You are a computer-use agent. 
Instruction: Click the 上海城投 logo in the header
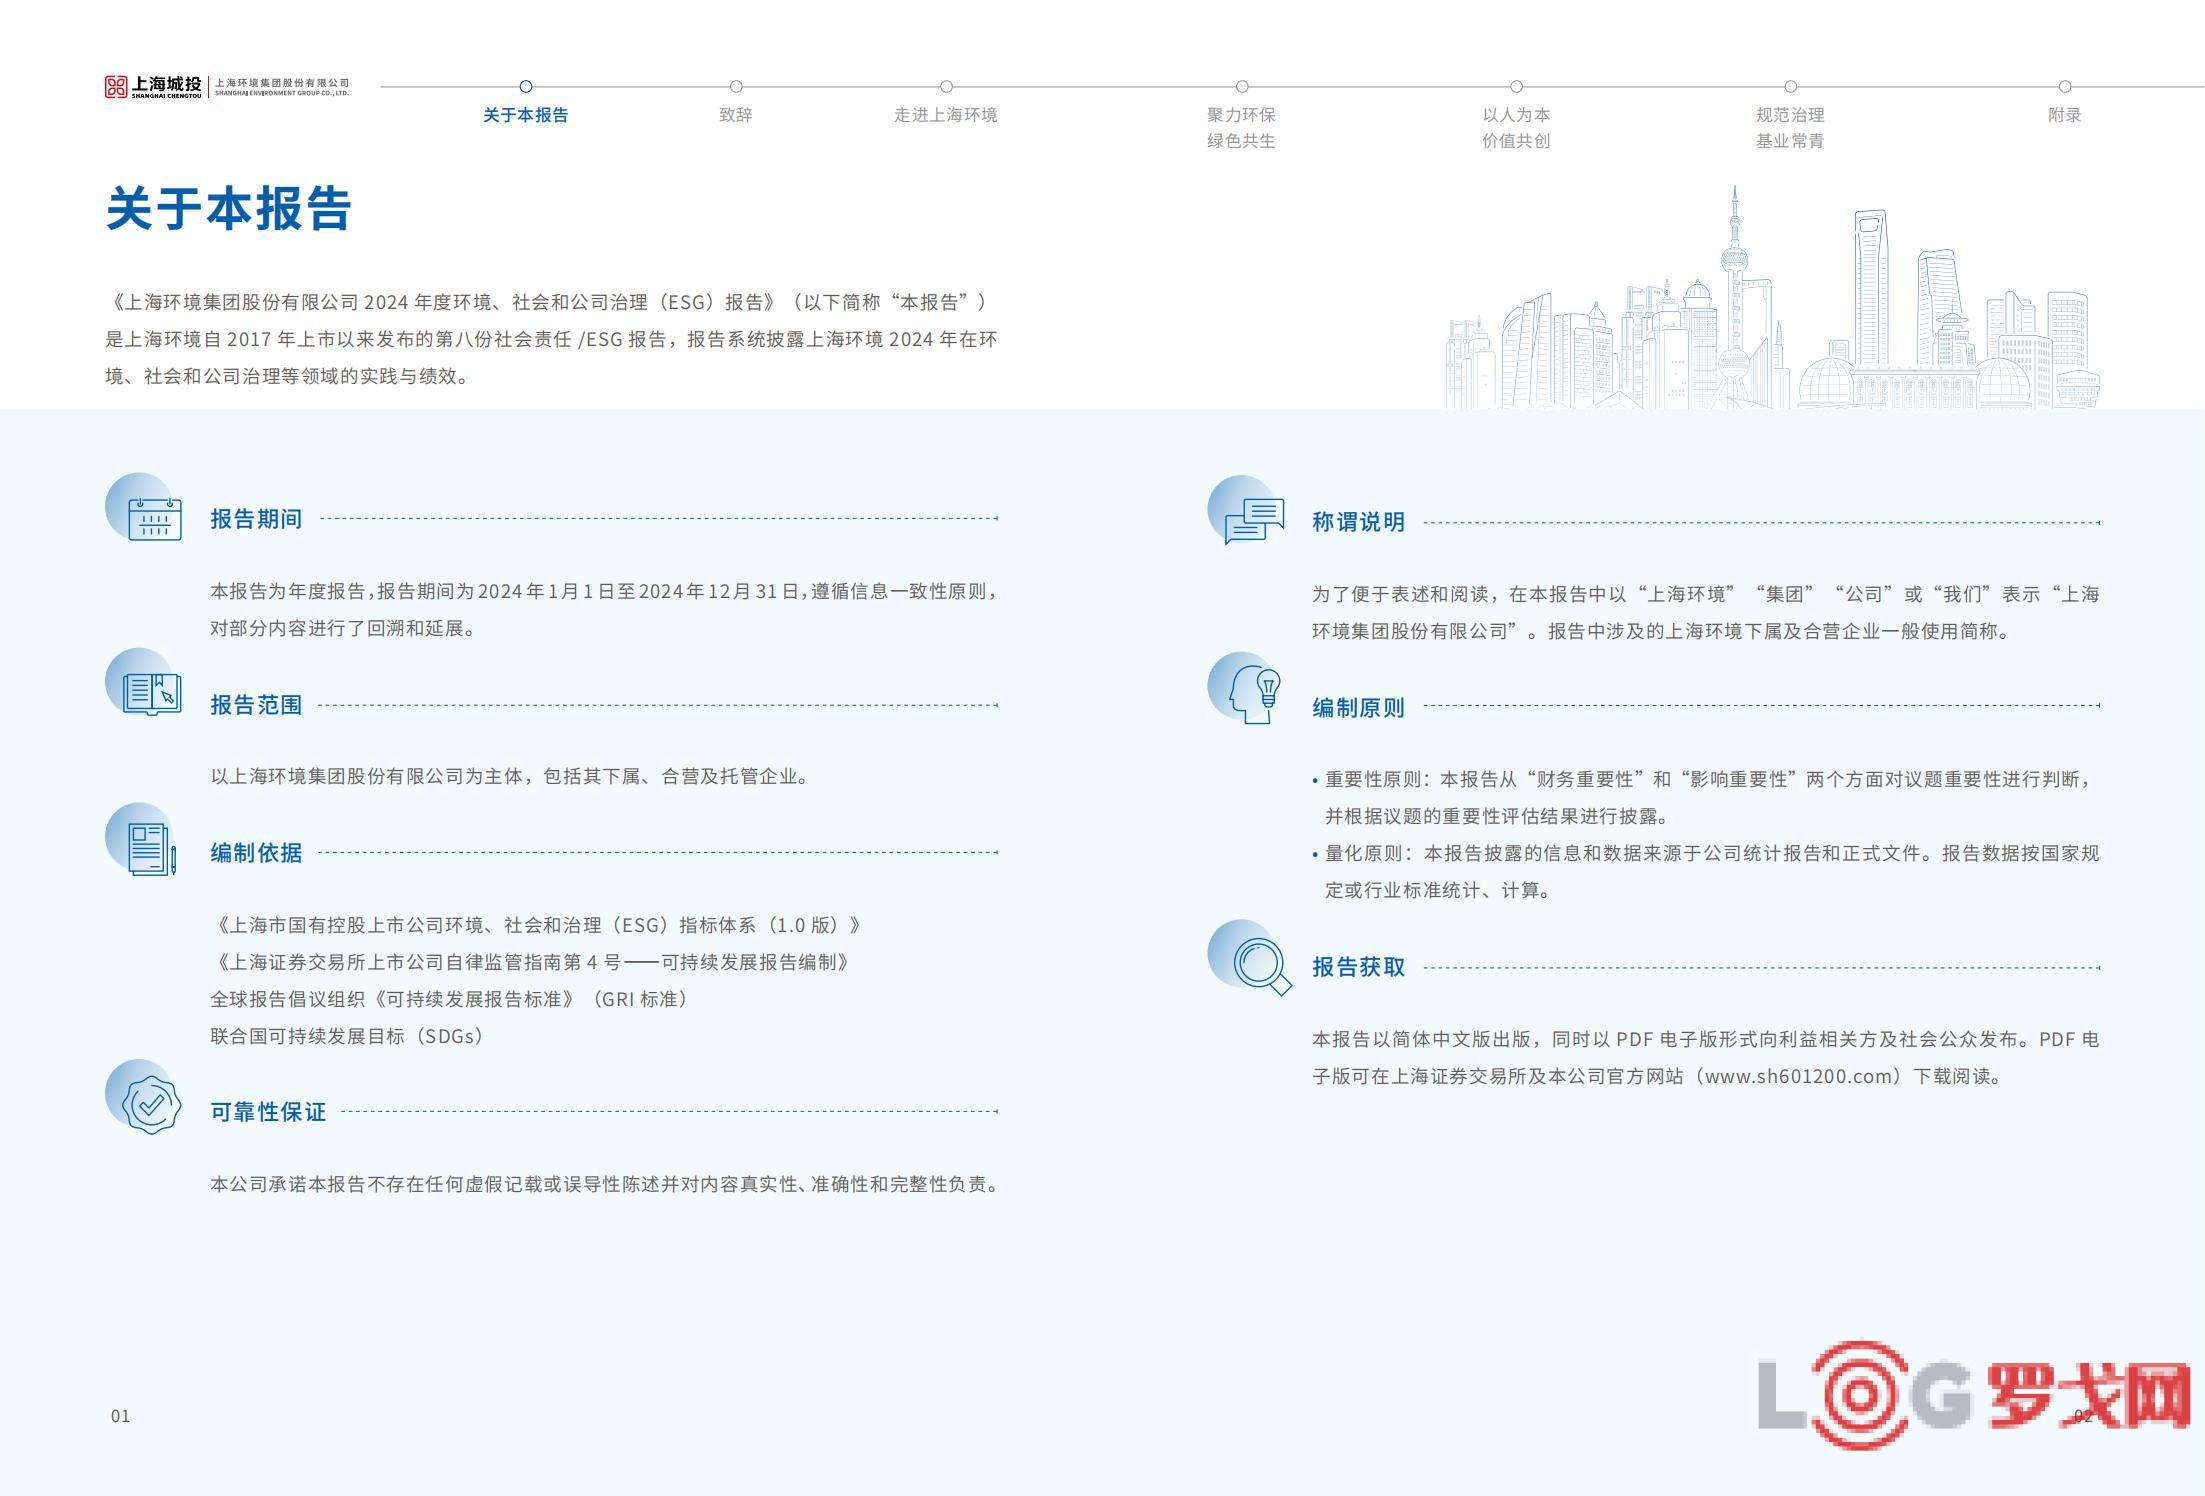point(154,87)
